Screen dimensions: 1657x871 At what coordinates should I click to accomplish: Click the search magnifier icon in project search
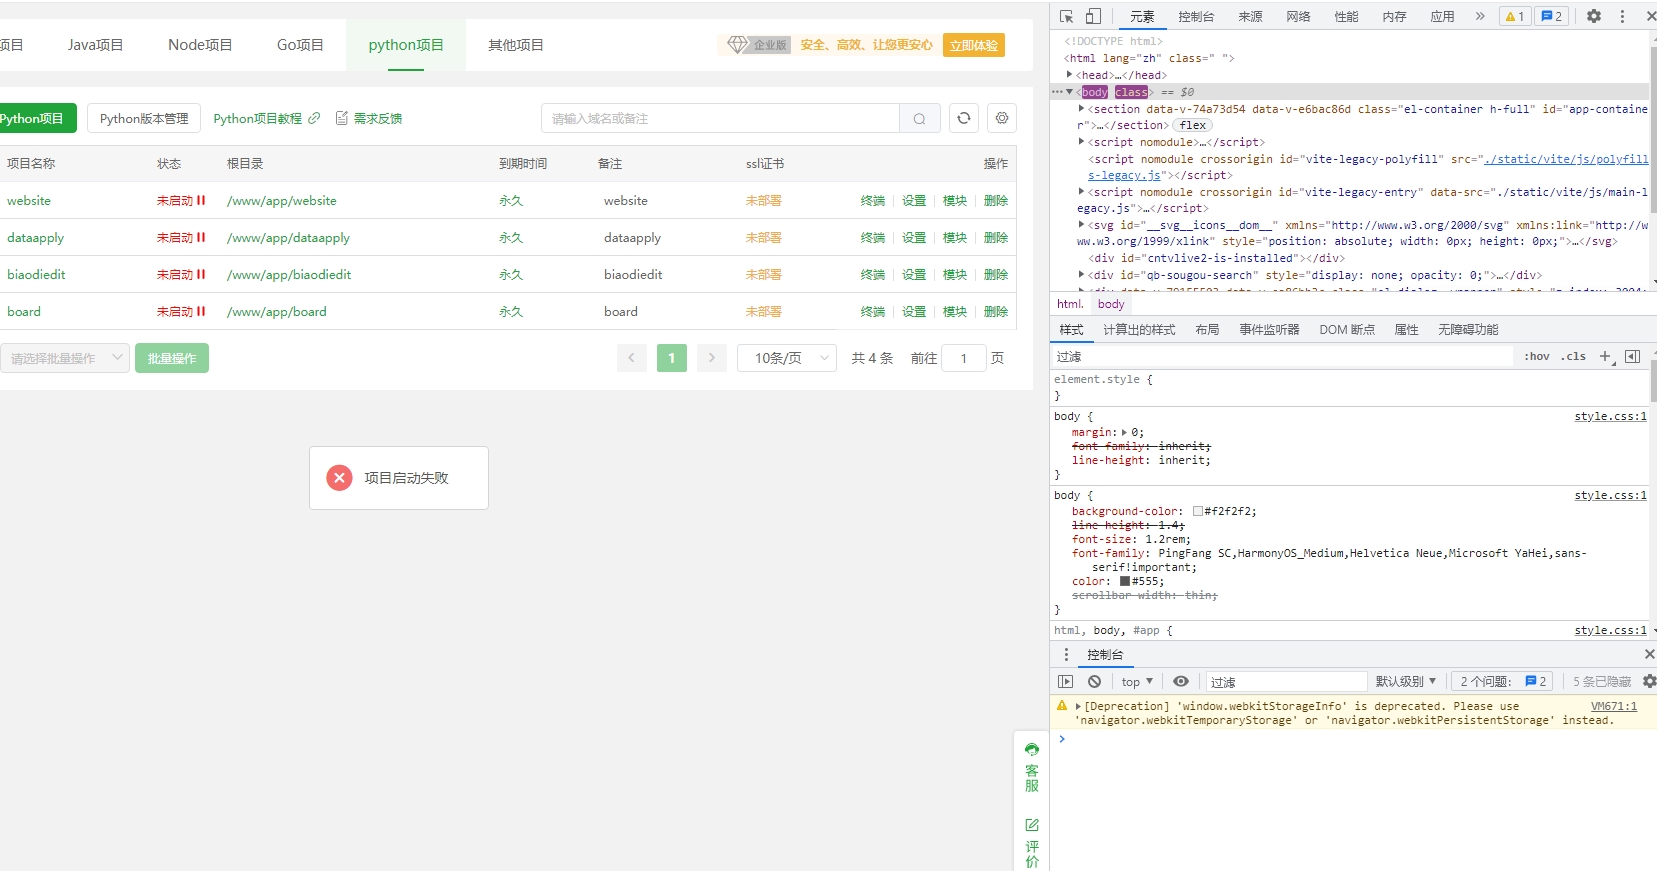(919, 118)
